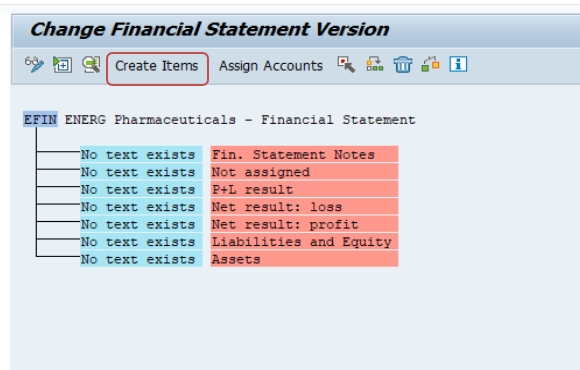This screenshot has height=370, width=580.
Task: Select the EFIN root node
Action: [40, 120]
